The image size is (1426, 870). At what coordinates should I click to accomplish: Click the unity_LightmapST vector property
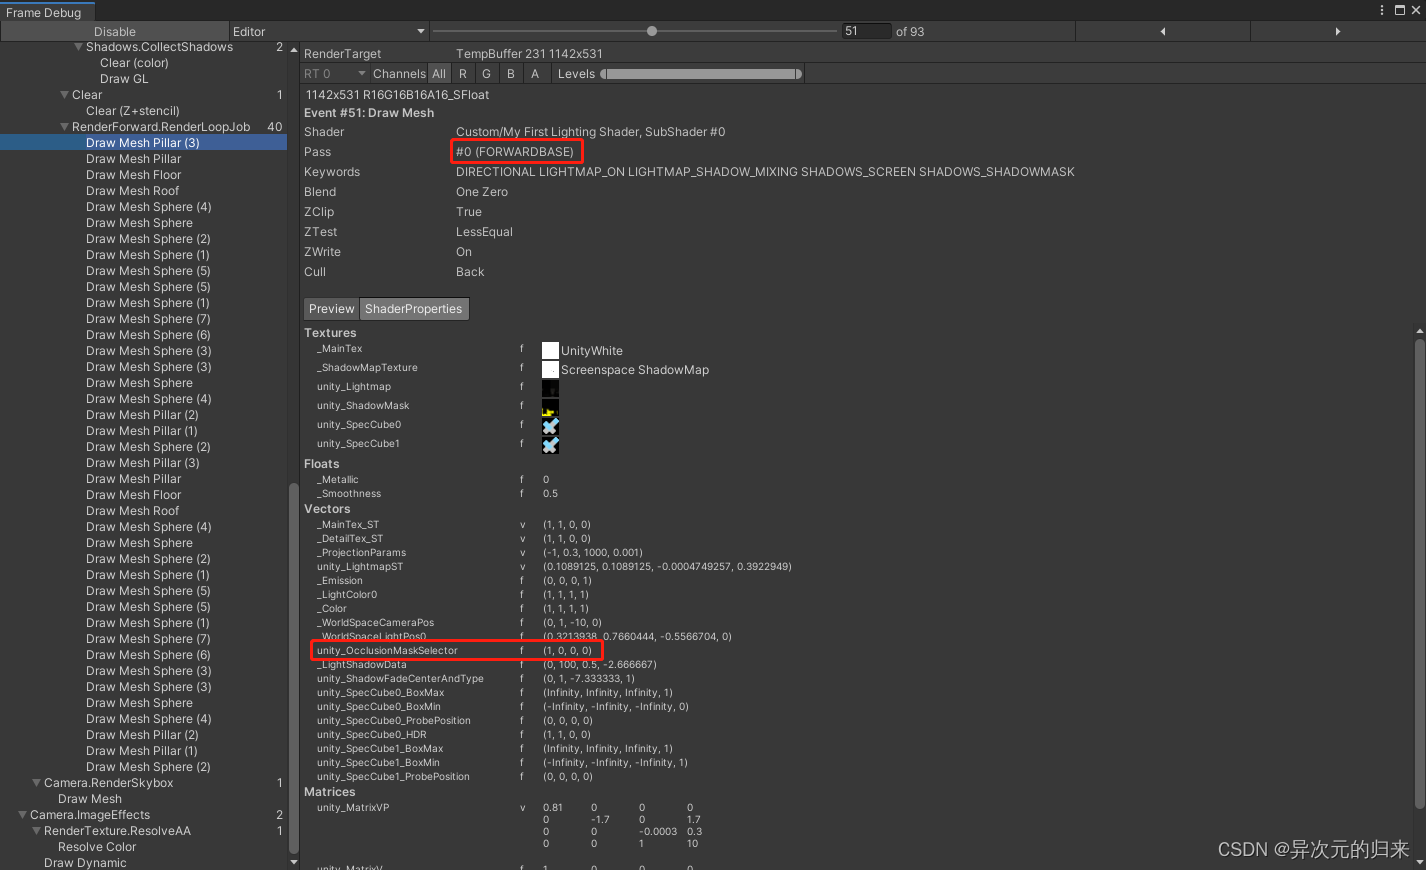click(553, 567)
